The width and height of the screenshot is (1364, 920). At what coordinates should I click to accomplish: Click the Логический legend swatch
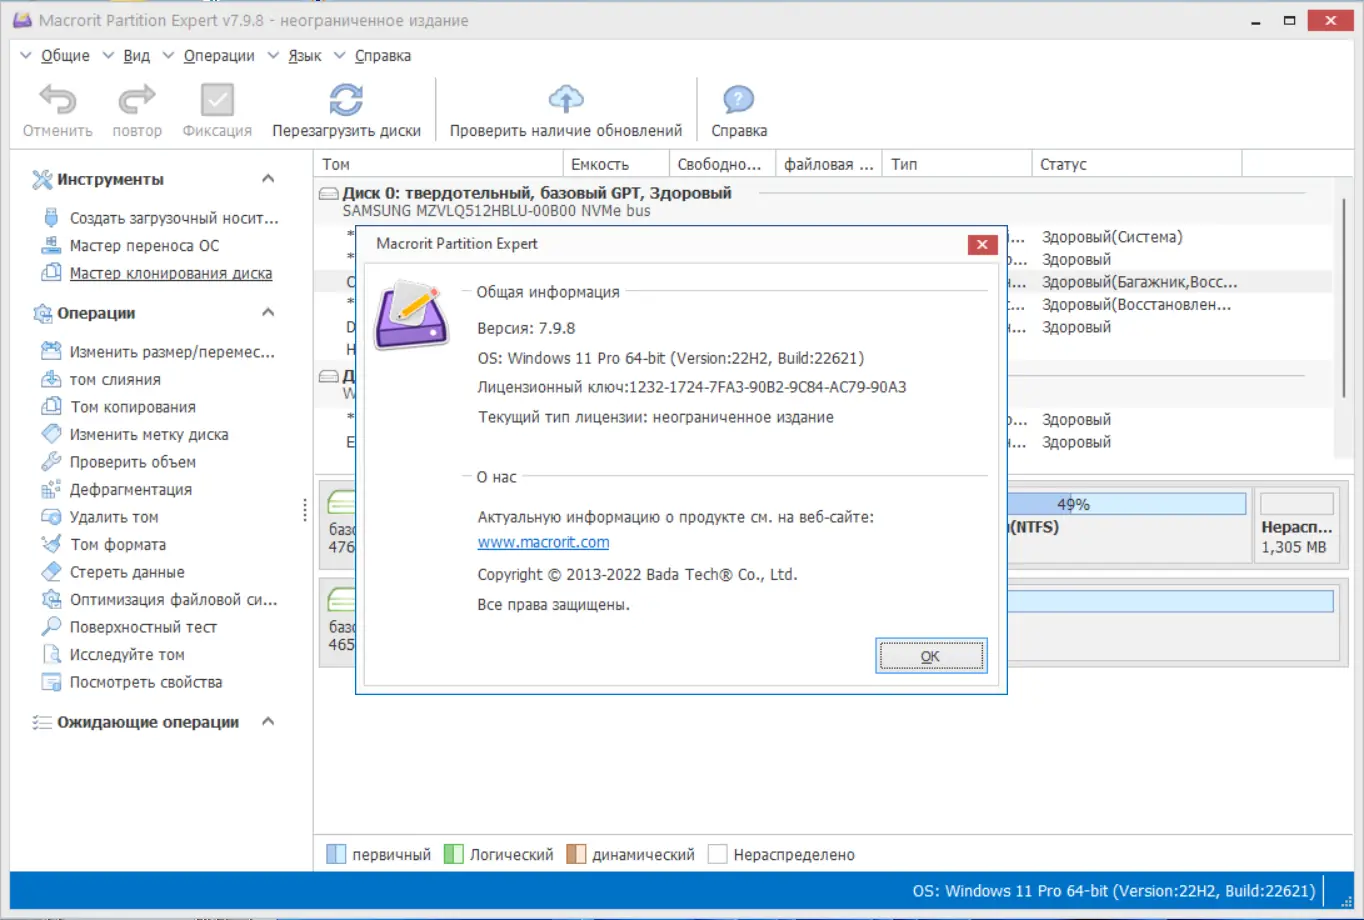pos(455,854)
